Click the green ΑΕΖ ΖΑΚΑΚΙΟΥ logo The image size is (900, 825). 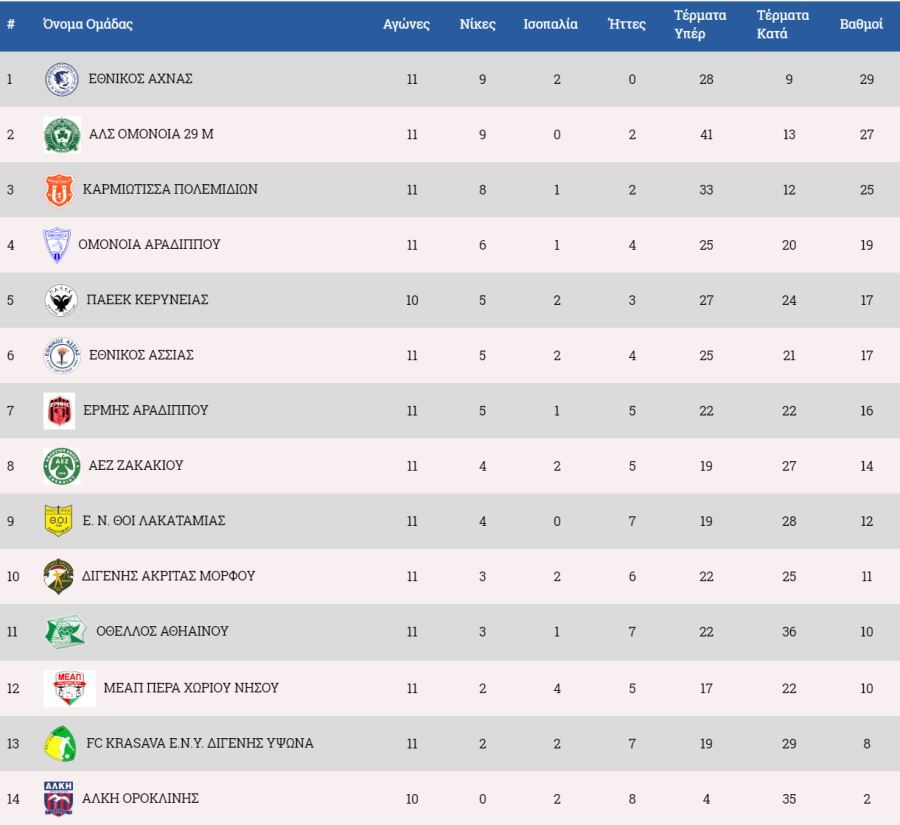(62, 466)
